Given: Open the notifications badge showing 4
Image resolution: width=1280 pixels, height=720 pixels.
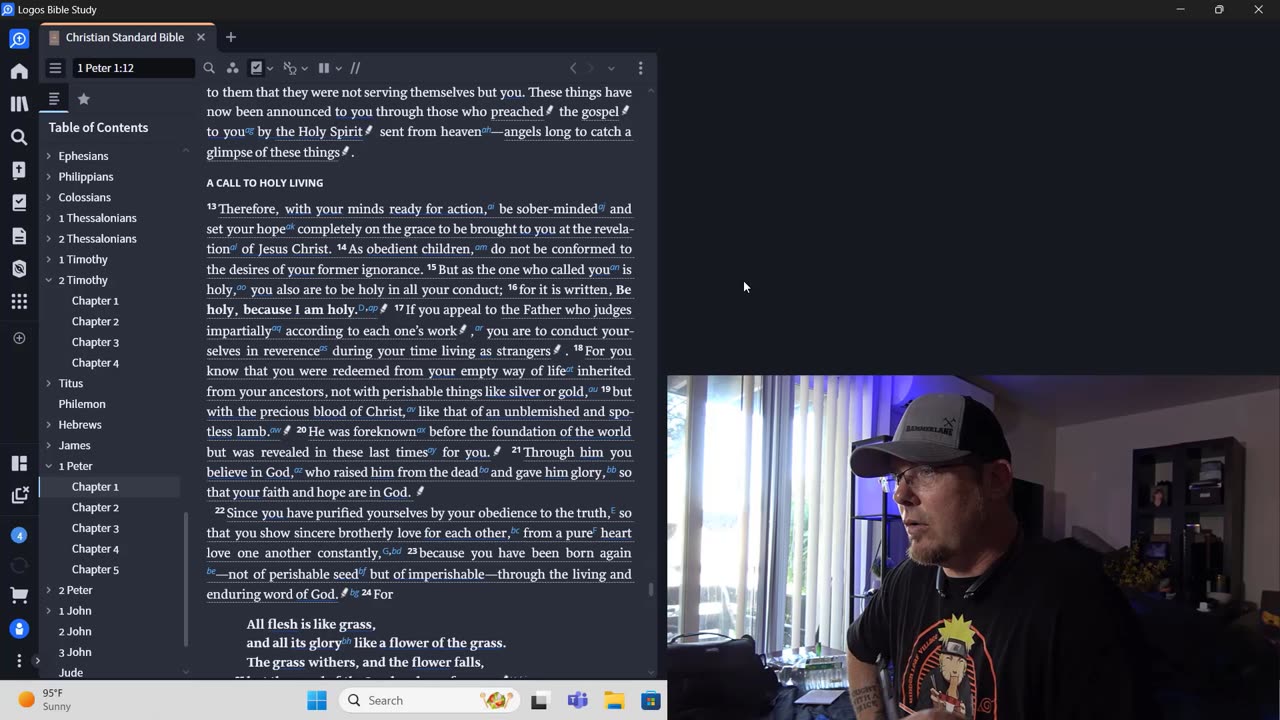Looking at the screenshot, I should click(x=19, y=535).
